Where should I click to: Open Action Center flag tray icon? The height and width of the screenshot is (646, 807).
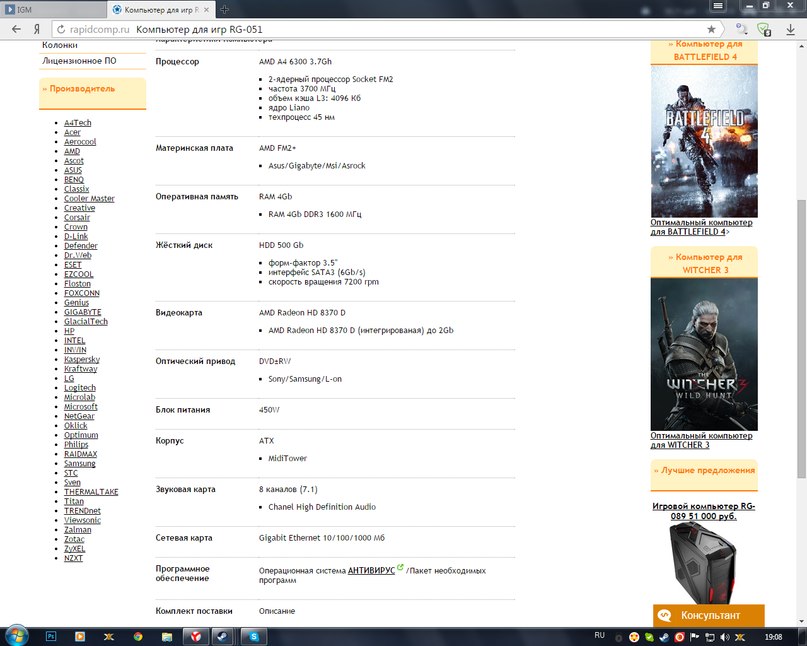click(695, 637)
